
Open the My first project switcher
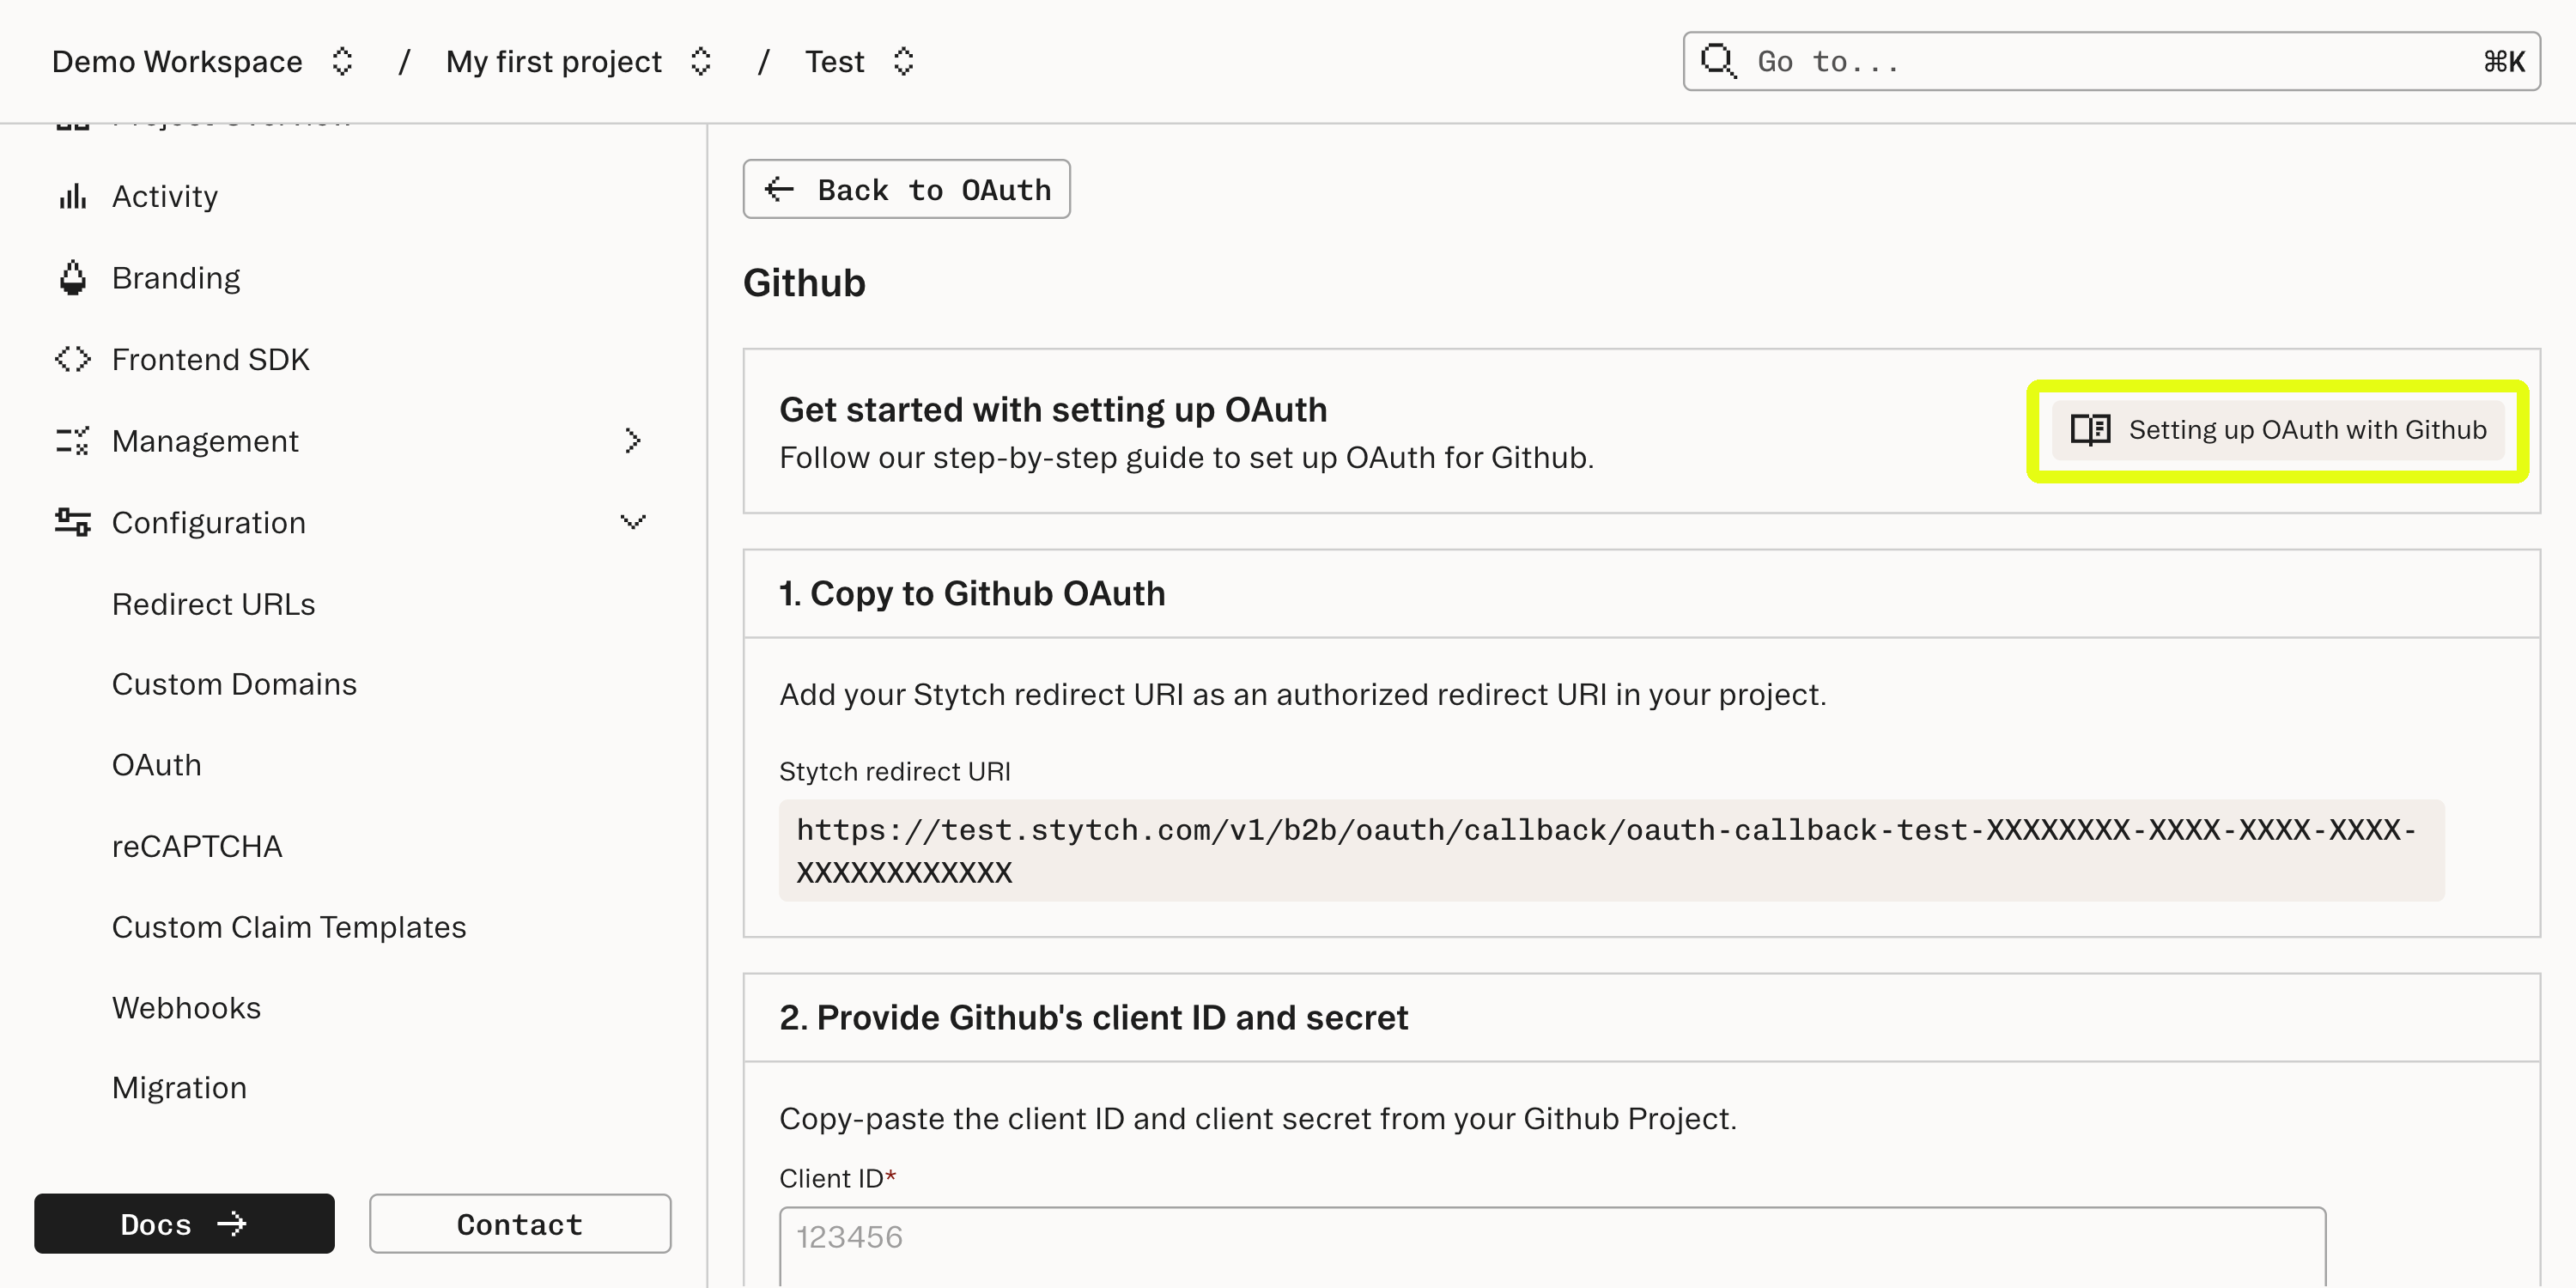click(x=700, y=61)
